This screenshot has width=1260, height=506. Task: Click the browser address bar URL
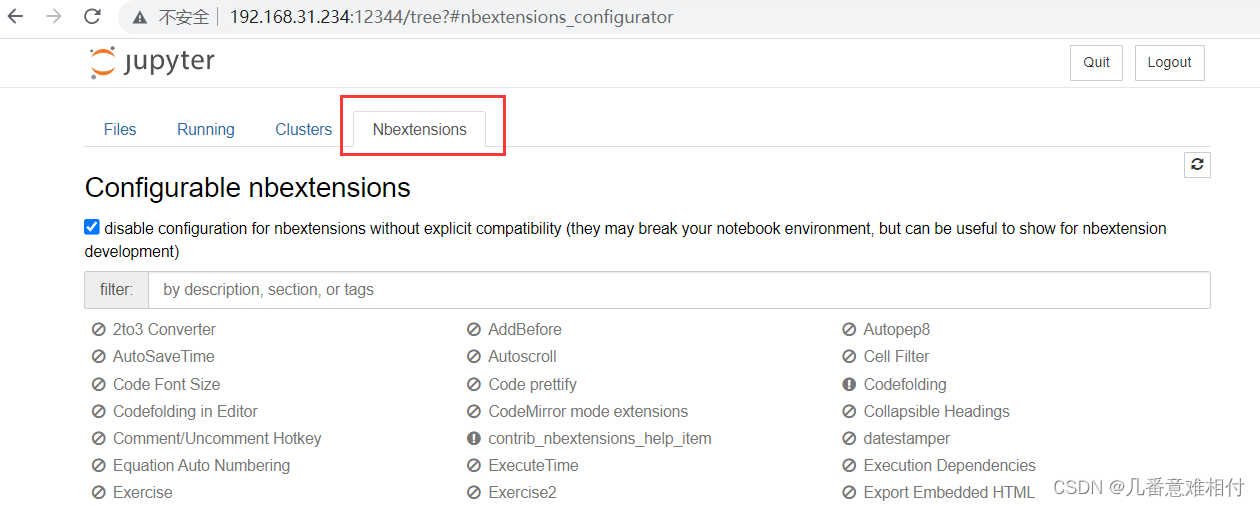click(451, 17)
